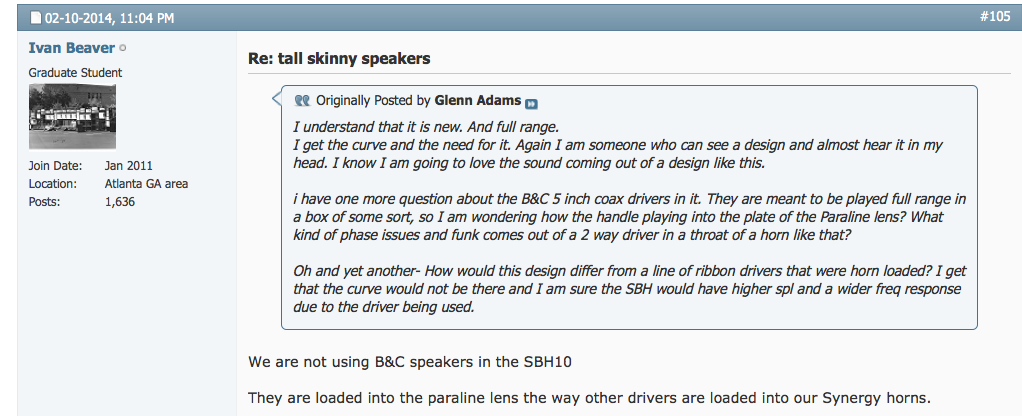Select the Glenn Adams name in the quote header
Image resolution: width=1022 pixels, height=416 pixels.
pos(478,100)
